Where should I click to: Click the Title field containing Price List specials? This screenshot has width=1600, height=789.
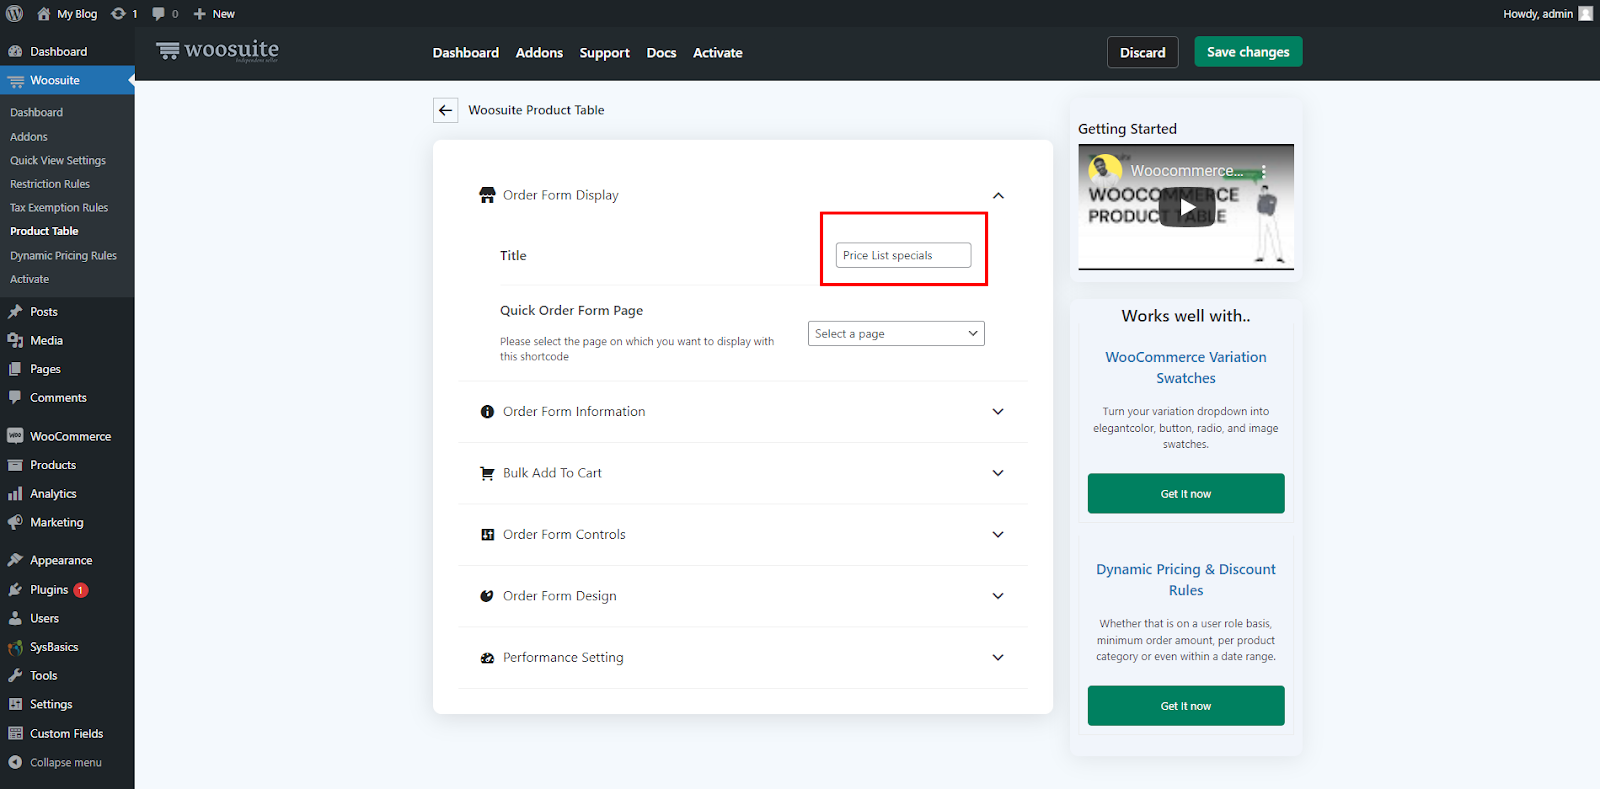click(x=903, y=255)
